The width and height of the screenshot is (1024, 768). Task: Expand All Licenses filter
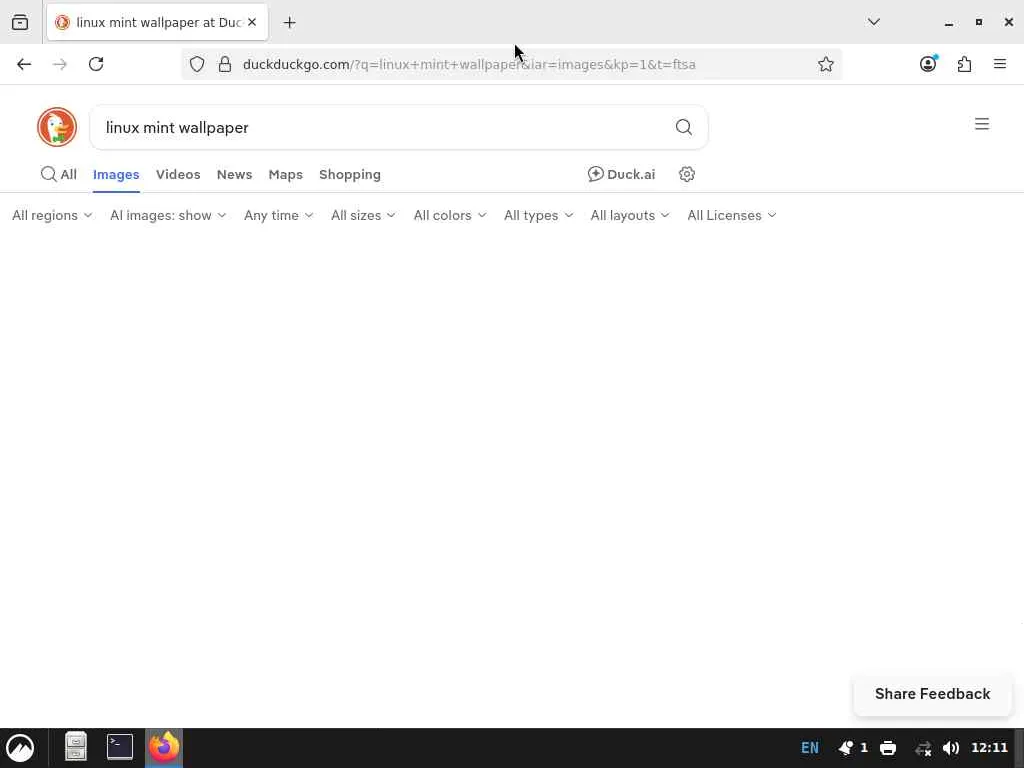(x=731, y=216)
